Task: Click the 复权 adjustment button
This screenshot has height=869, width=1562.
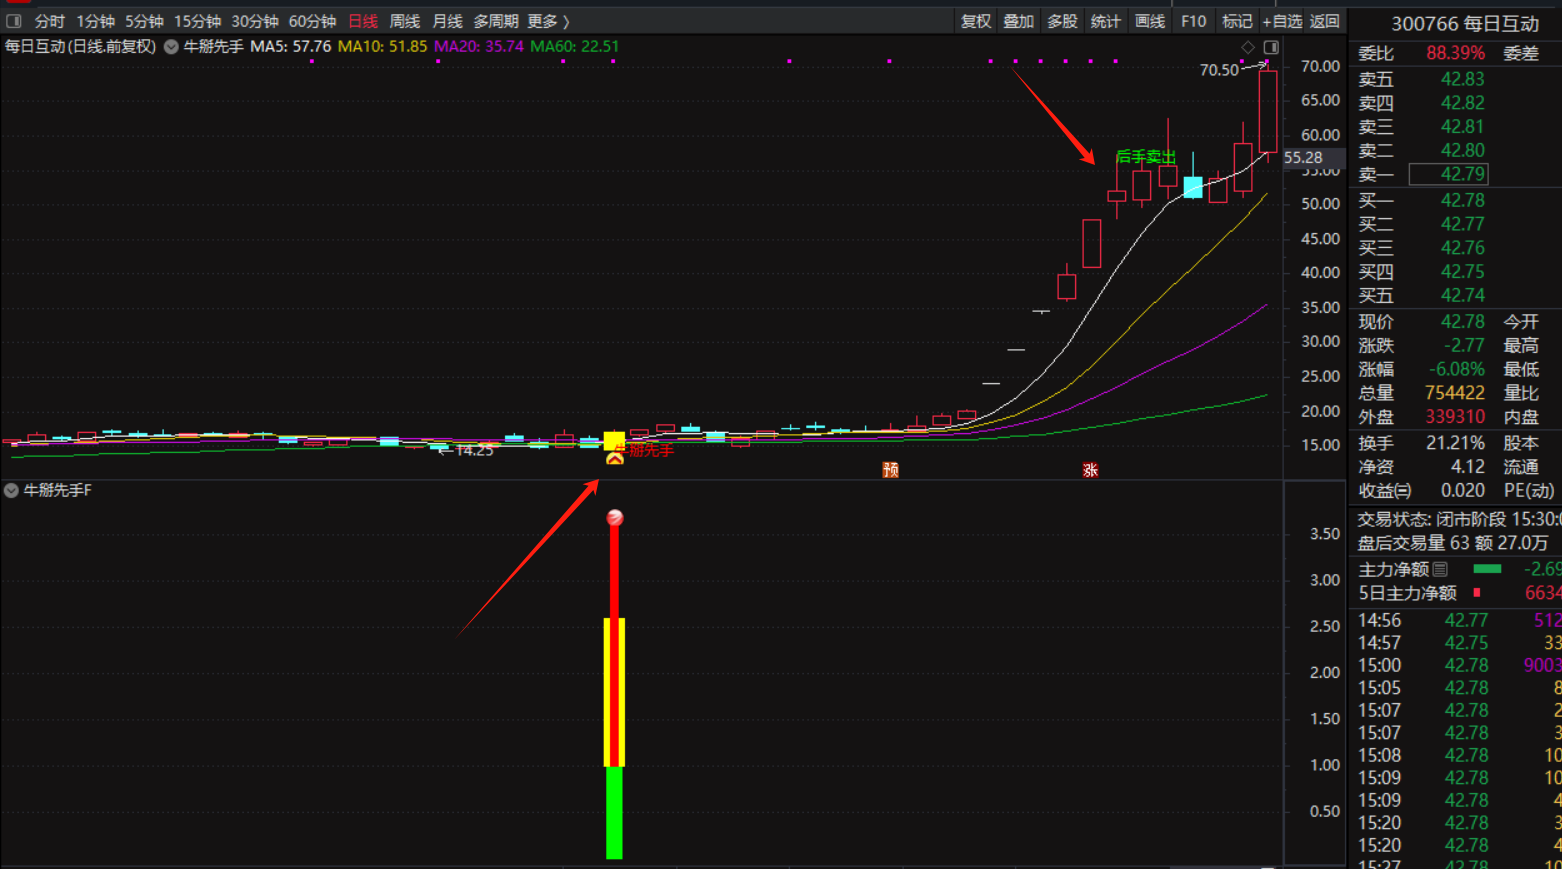Action: click(x=975, y=21)
